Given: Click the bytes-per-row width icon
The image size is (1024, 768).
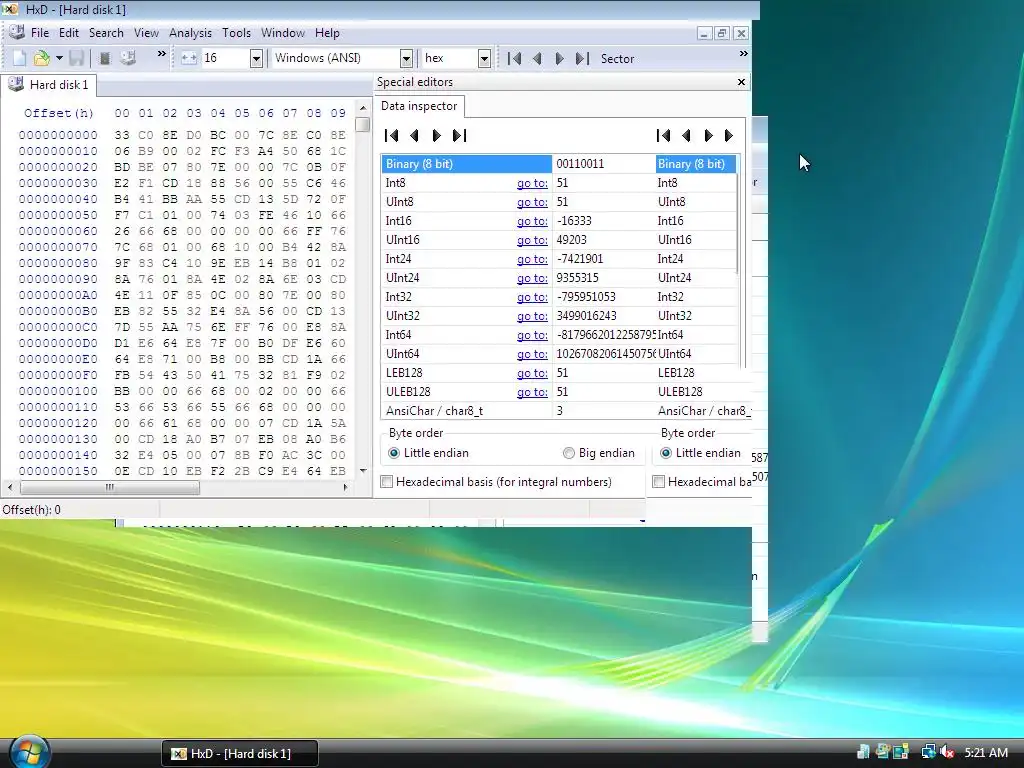Looking at the screenshot, I should 189,58.
